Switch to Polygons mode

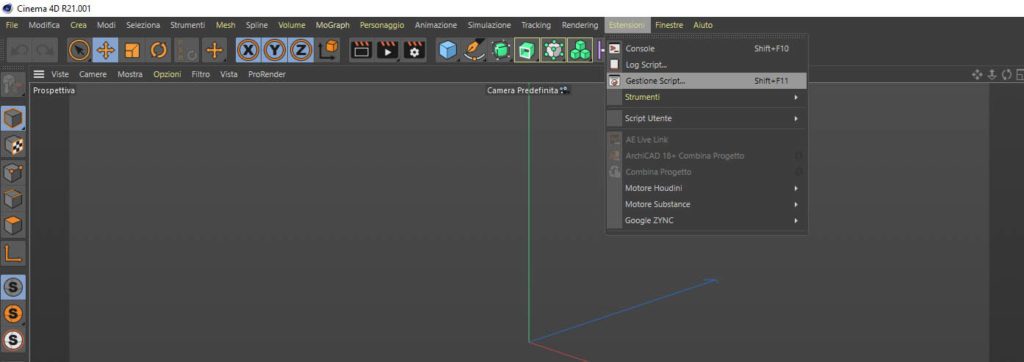pyautogui.click(x=14, y=226)
